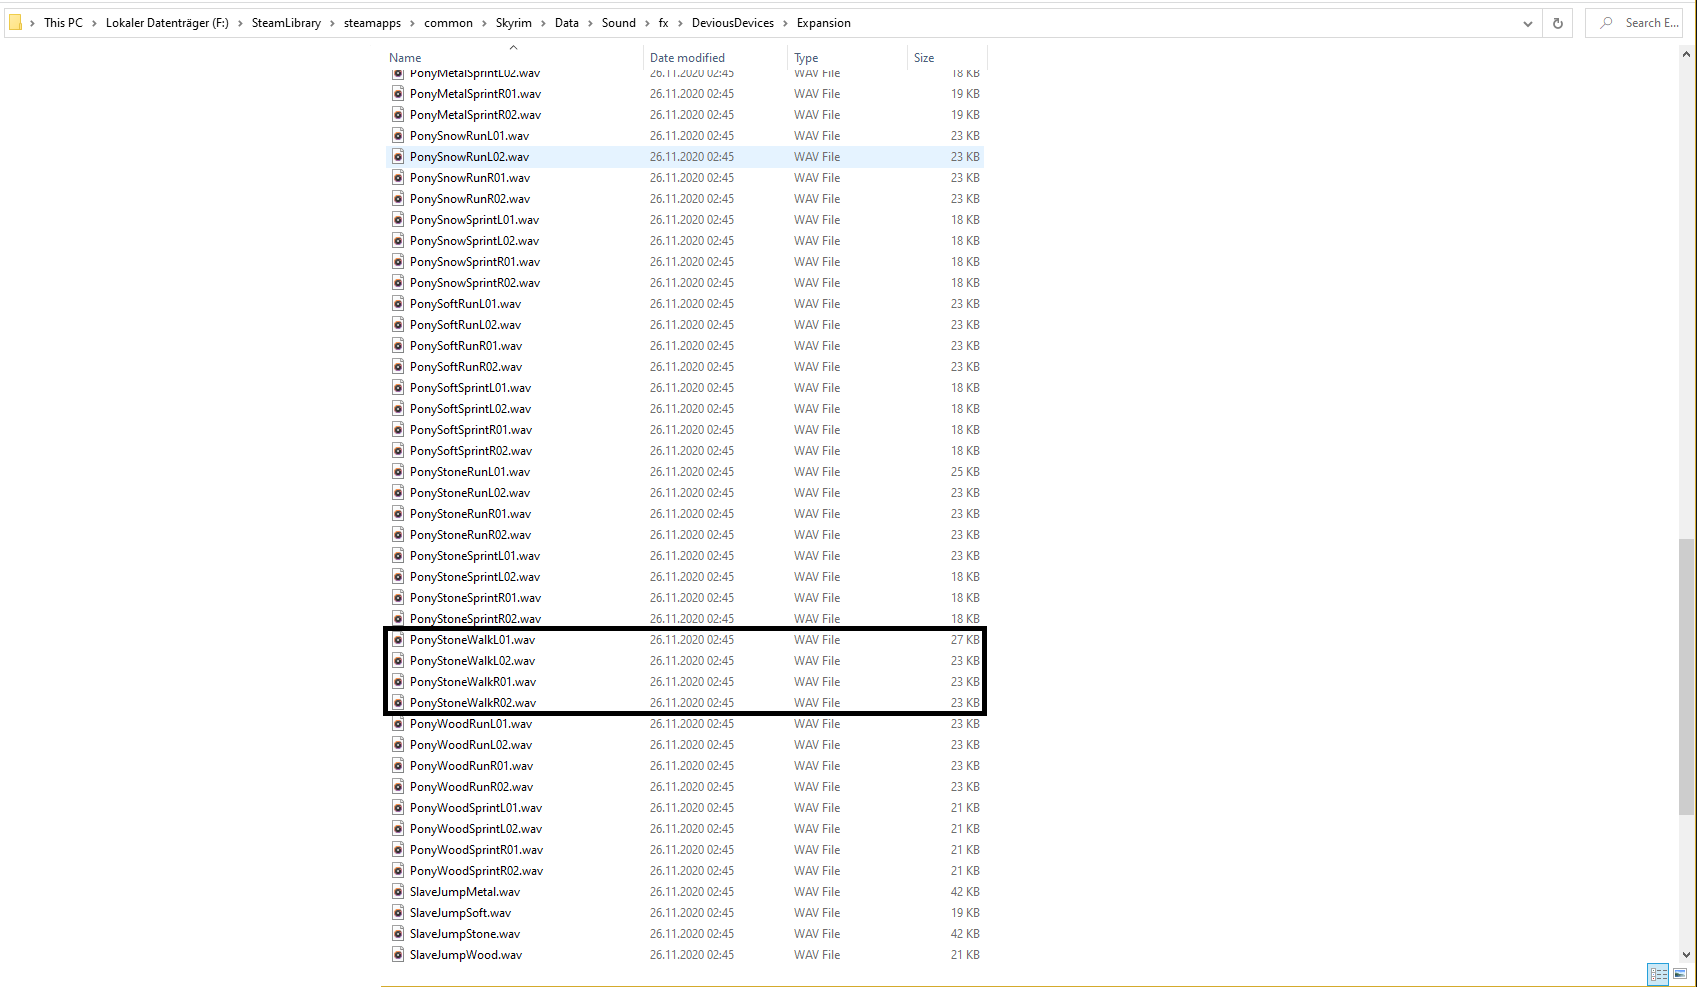Sort files by the Name column
The width and height of the screenshot is (1697, 987).
point(405,58)
